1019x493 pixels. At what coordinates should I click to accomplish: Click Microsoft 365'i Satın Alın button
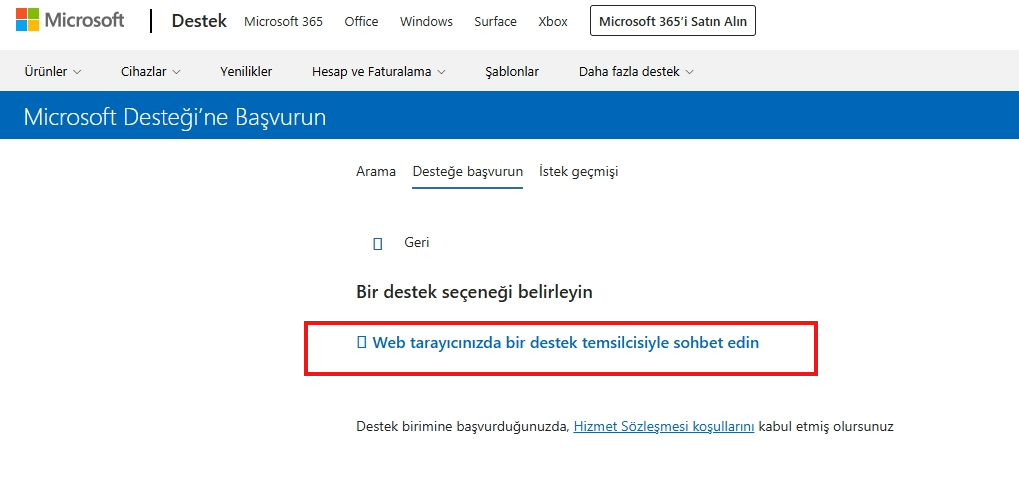[673, 21]
